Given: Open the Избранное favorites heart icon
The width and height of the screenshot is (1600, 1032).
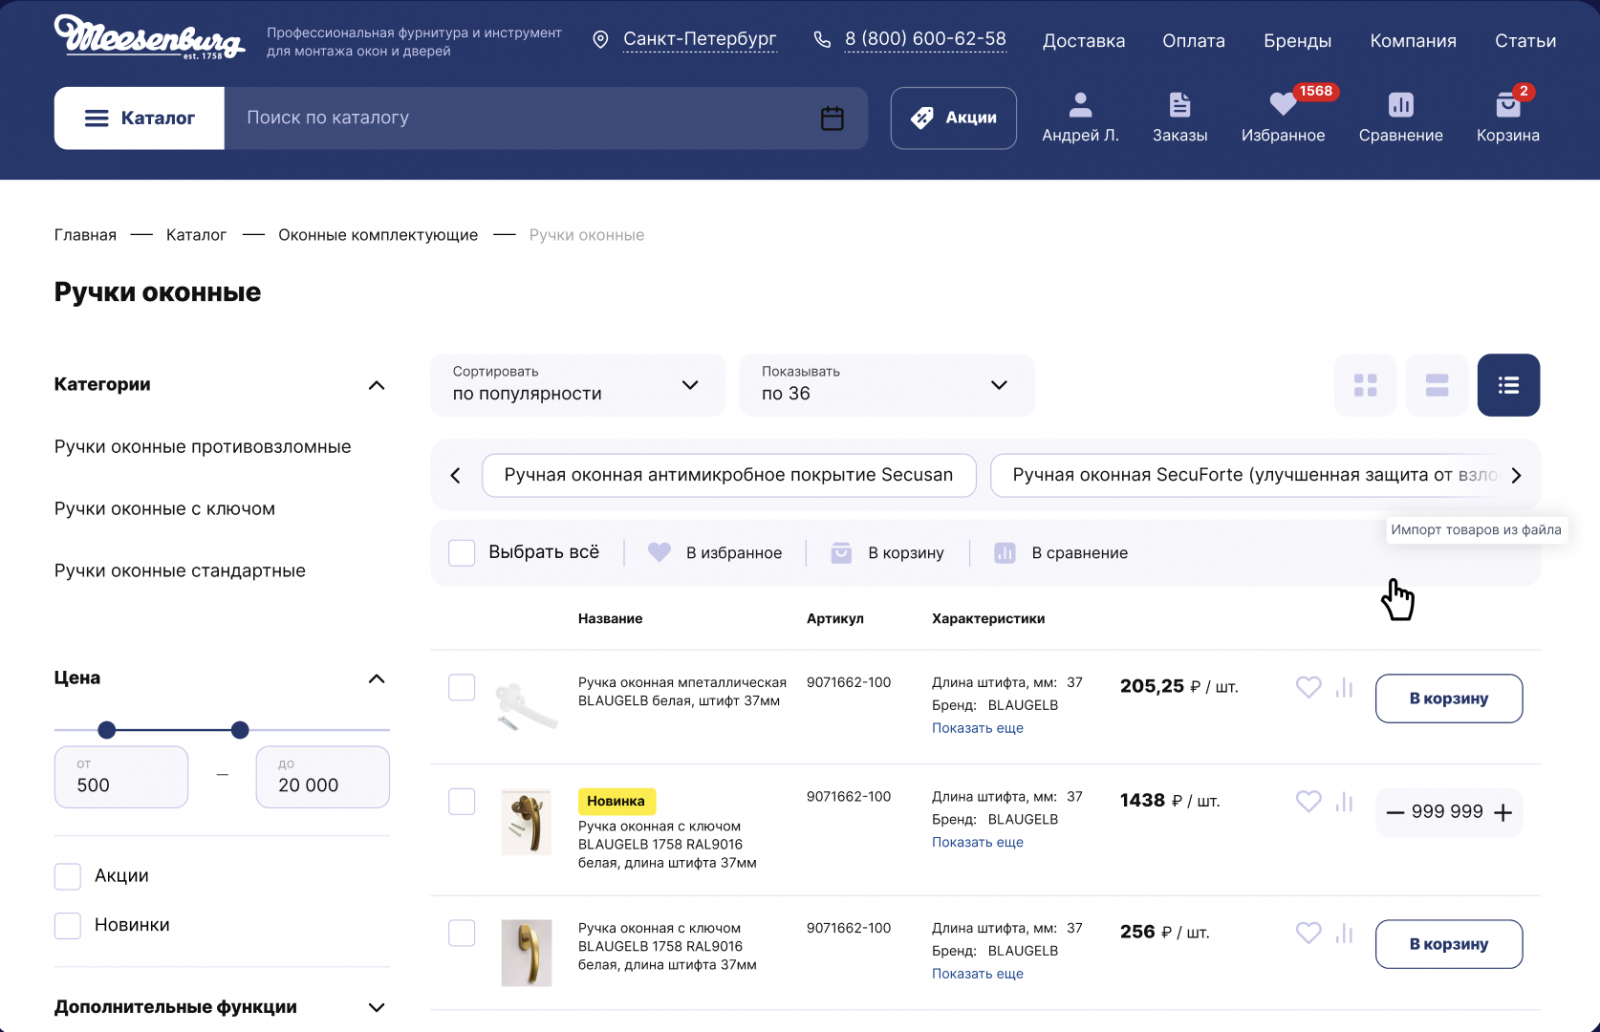Looking at the screenshot, I should [1282, 106].
